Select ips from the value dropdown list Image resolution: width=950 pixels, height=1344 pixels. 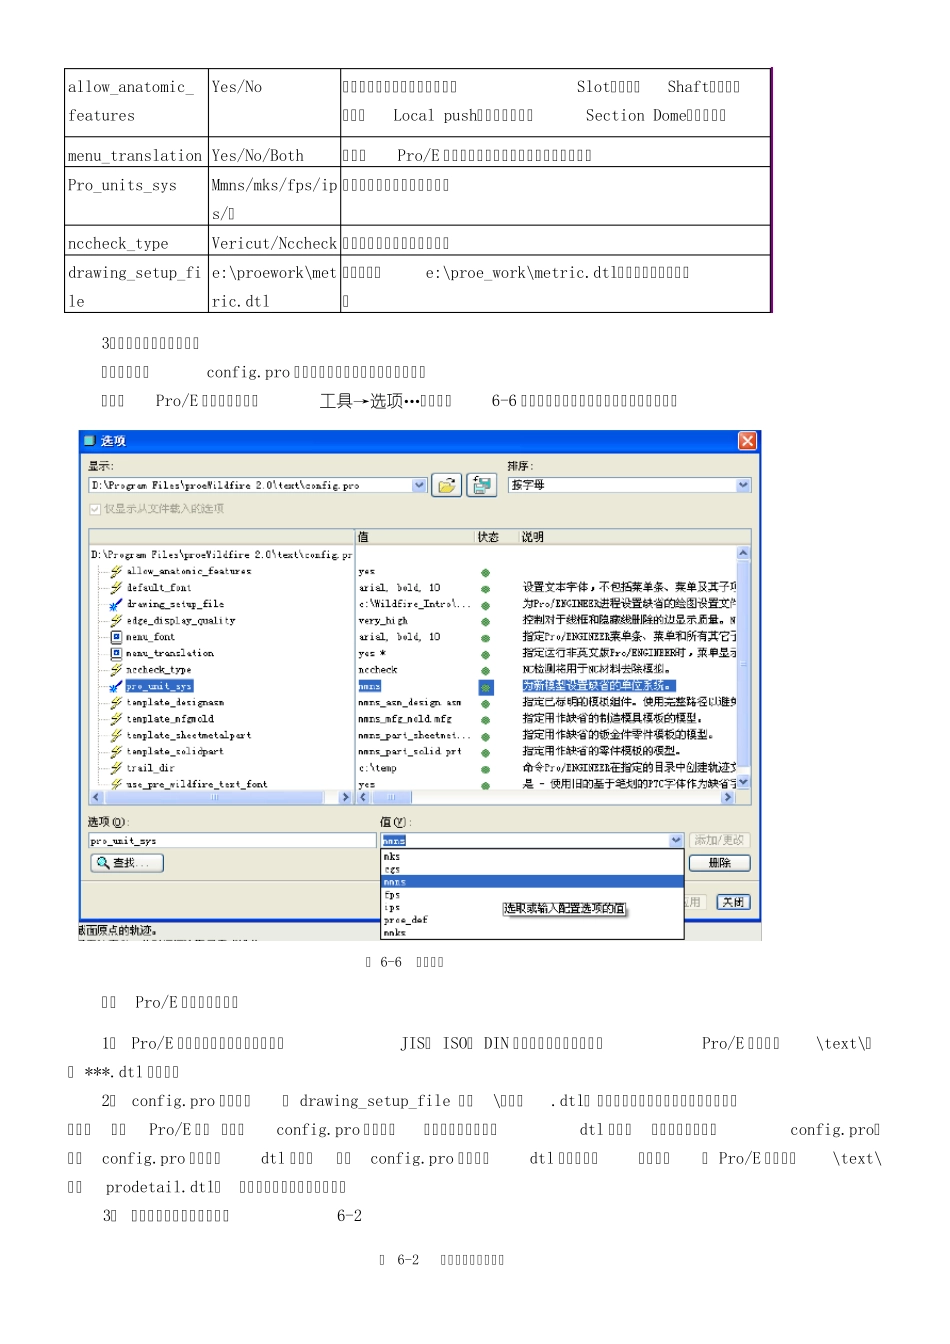click(x=532, y=907)
